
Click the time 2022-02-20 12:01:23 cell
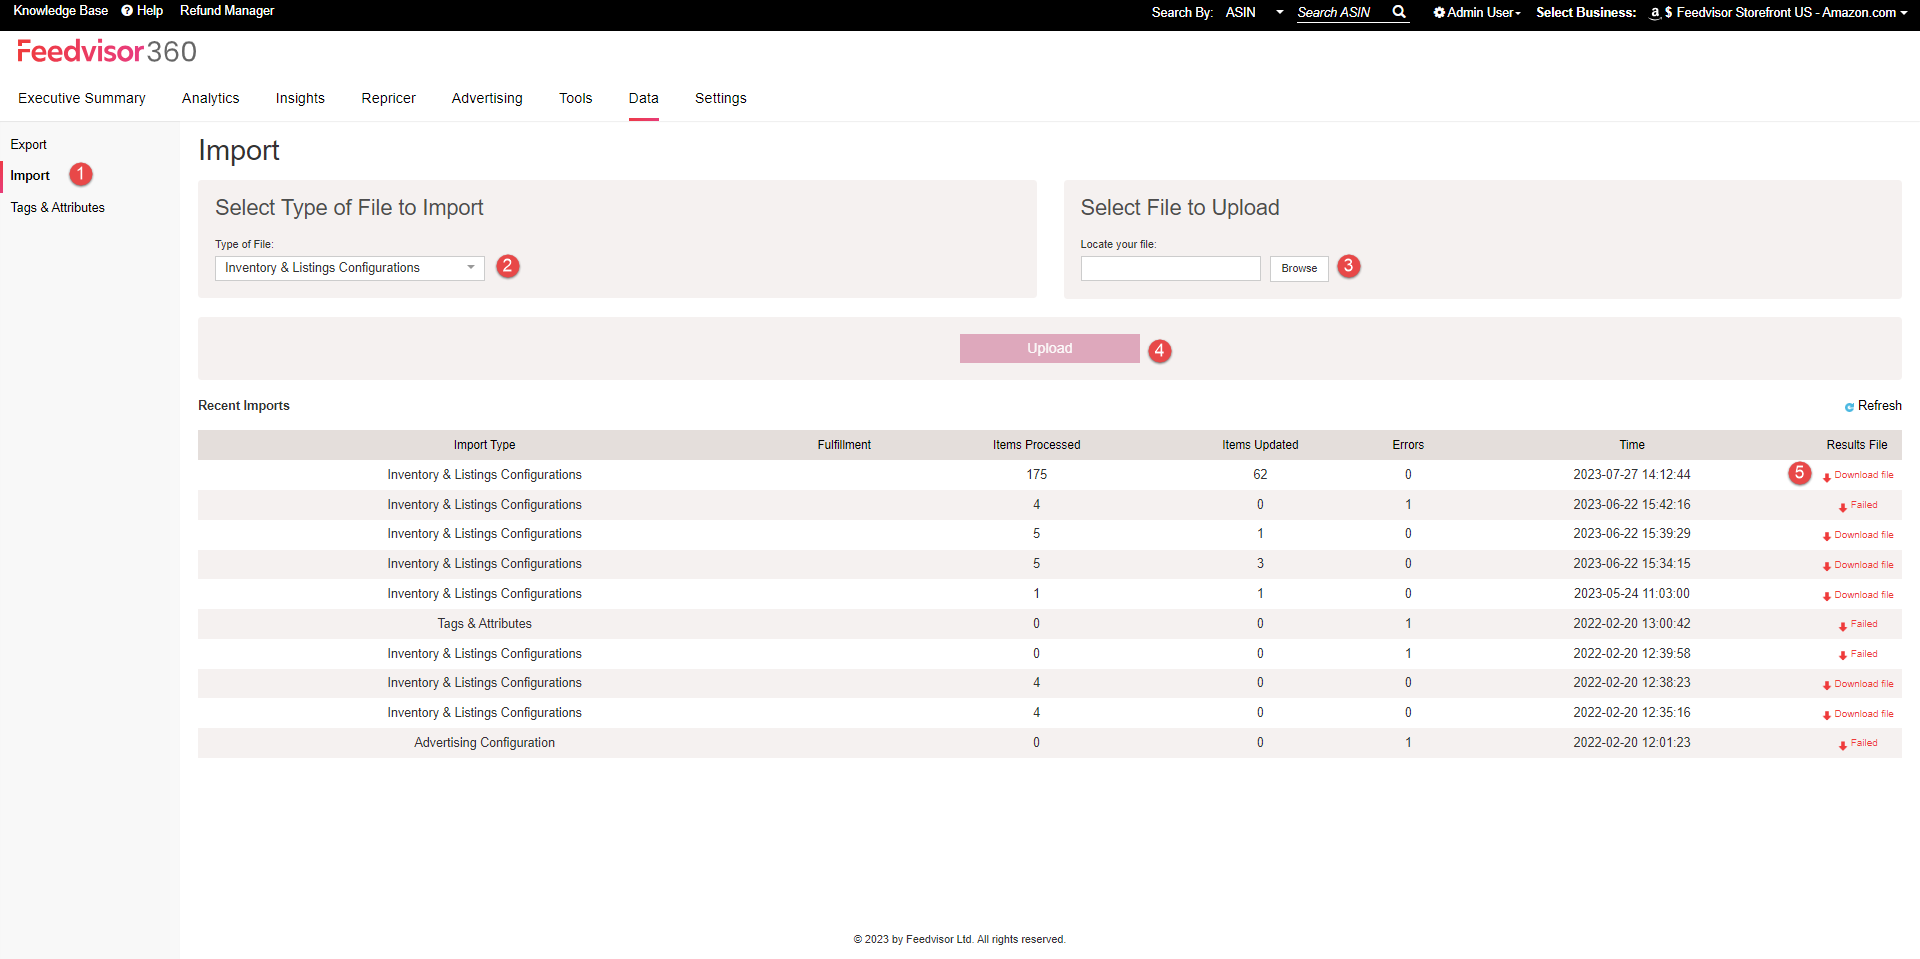[1632, 743]
